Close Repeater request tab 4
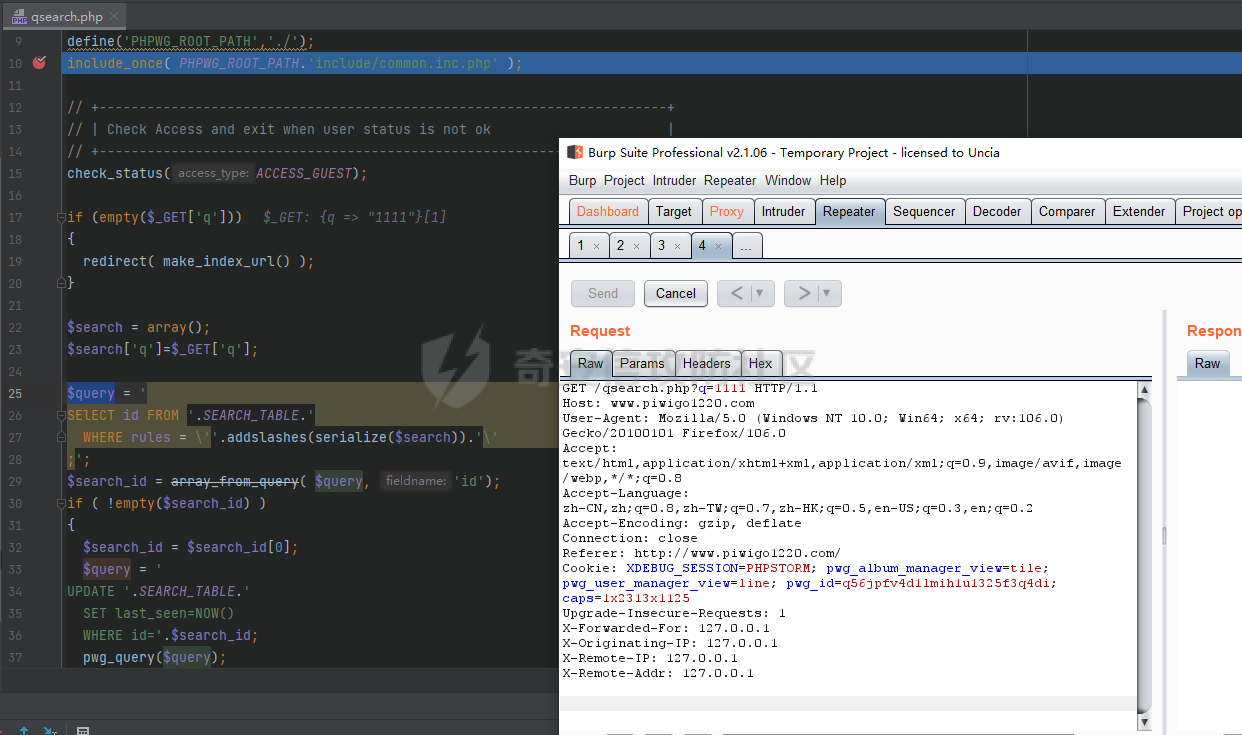Viewport: 1242px width, 735px height. (718, 246)
